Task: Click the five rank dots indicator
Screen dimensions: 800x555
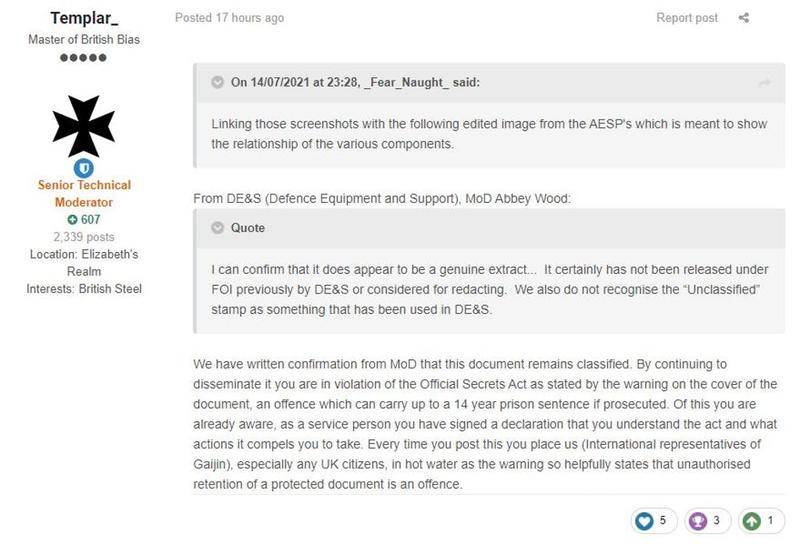Action: coord(83,57)
